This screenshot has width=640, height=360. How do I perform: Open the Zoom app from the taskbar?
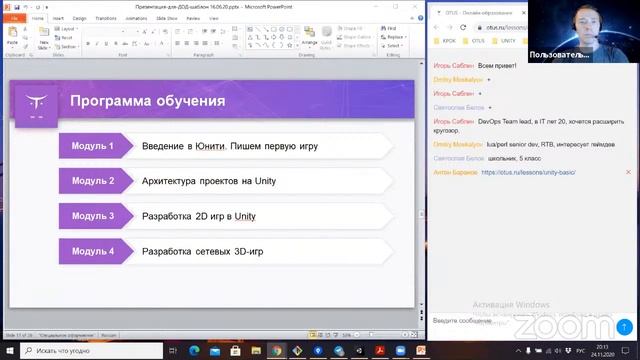click(x=400, y=351)
